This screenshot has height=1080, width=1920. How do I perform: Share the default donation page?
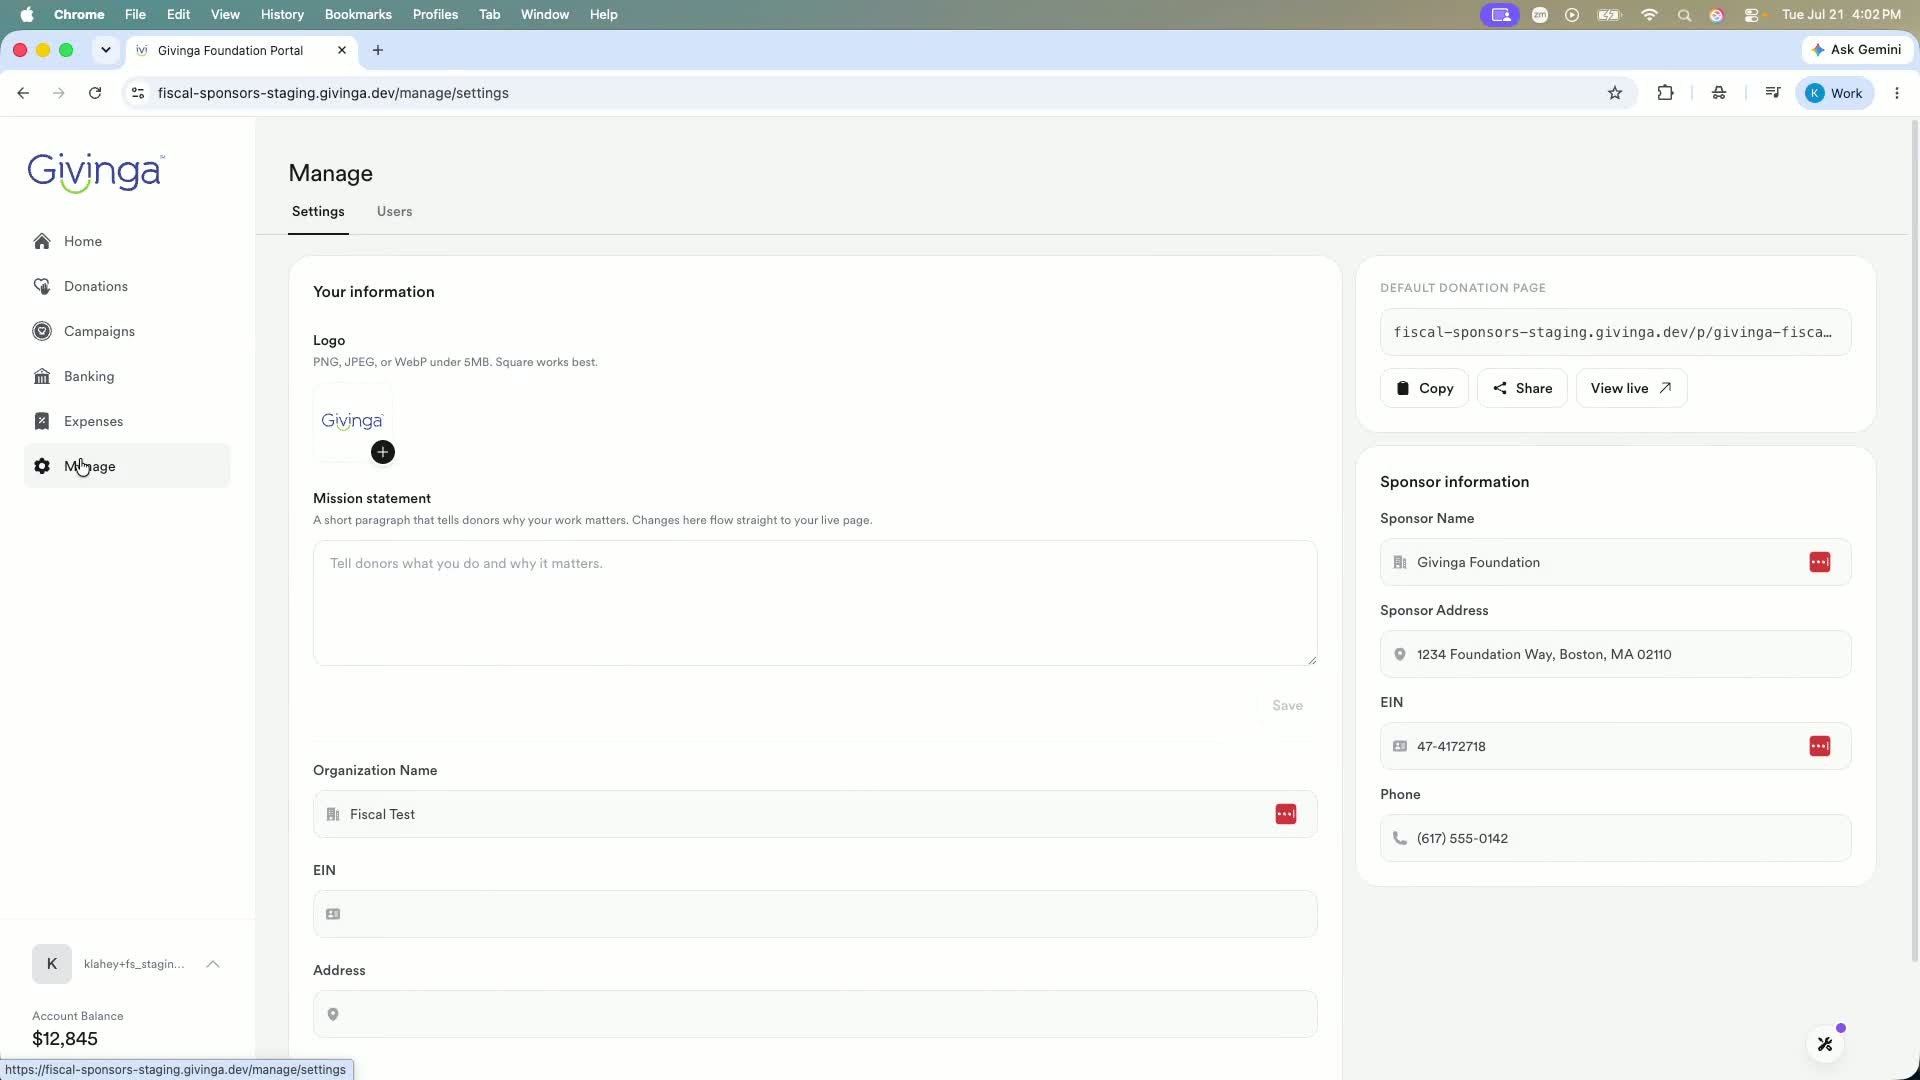tap(1522, 388)
